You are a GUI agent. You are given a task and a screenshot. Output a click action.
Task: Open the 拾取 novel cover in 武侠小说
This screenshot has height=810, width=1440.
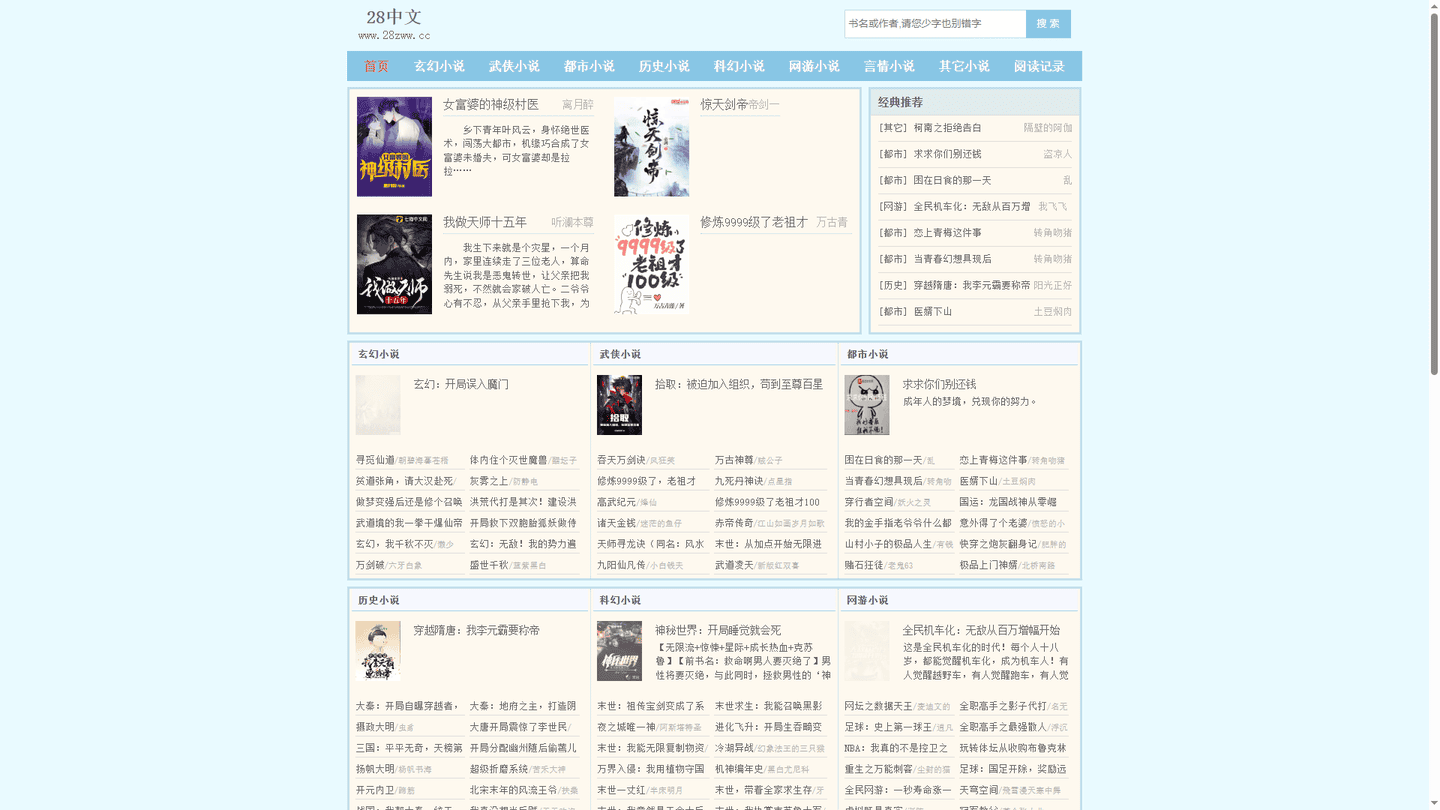[x=619, y=405]
